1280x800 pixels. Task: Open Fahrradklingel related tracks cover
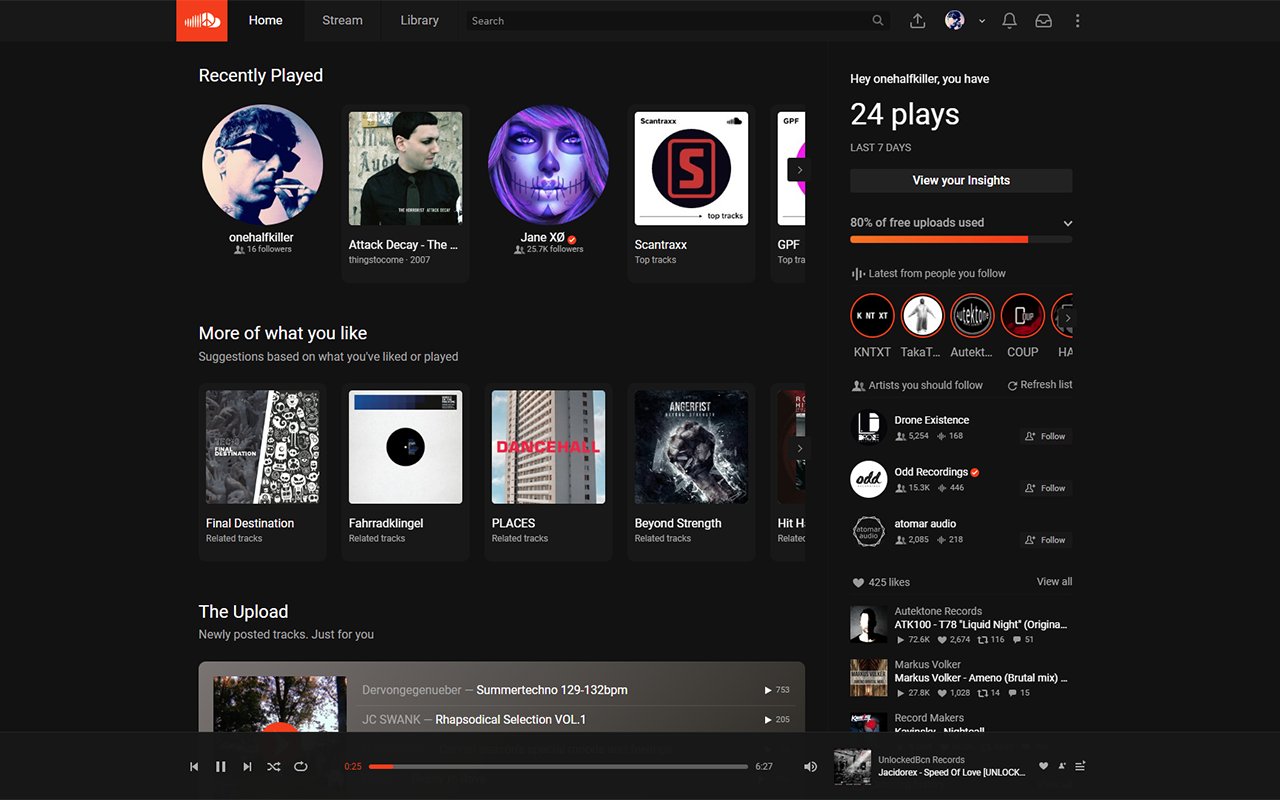pos(405,447)
